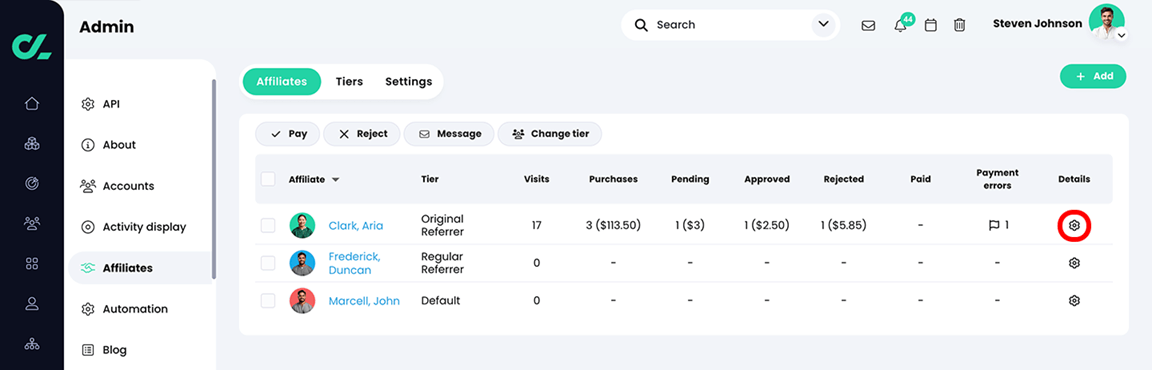Select all affiliates with header checkbox
Image resolution: width=1152 pixels, height=370 pixels.
click(268, 179)
